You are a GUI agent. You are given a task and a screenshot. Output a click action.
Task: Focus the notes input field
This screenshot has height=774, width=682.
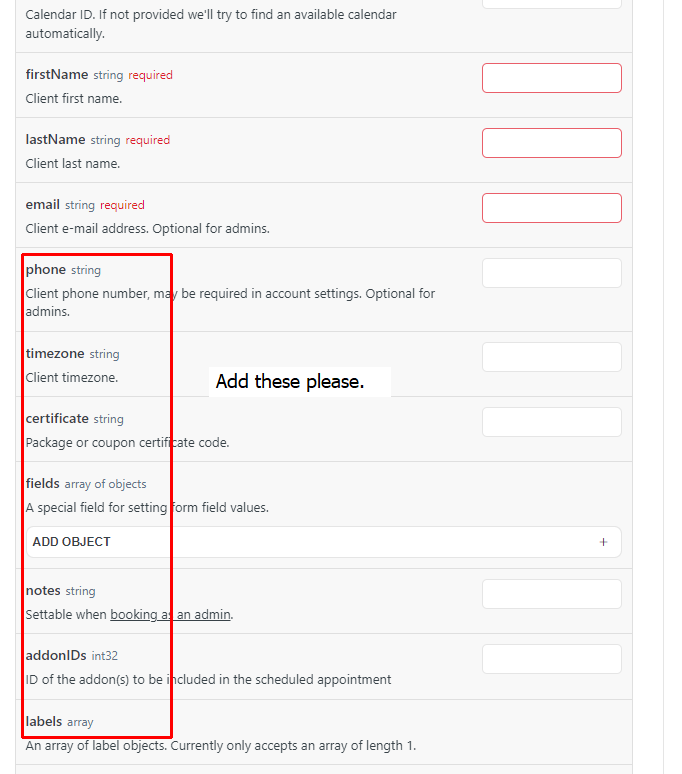pos(552,594)
